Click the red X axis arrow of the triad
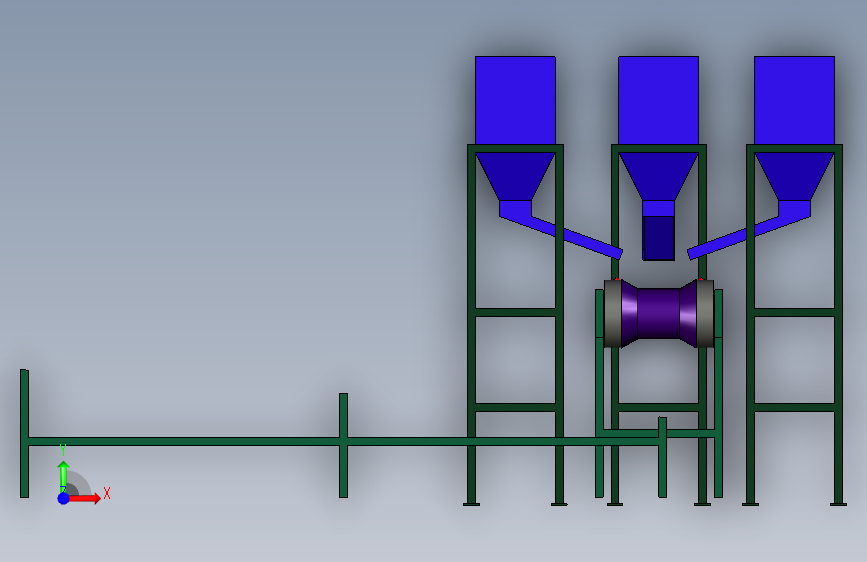This screenshot has height=562, width=867. (84, 498)
